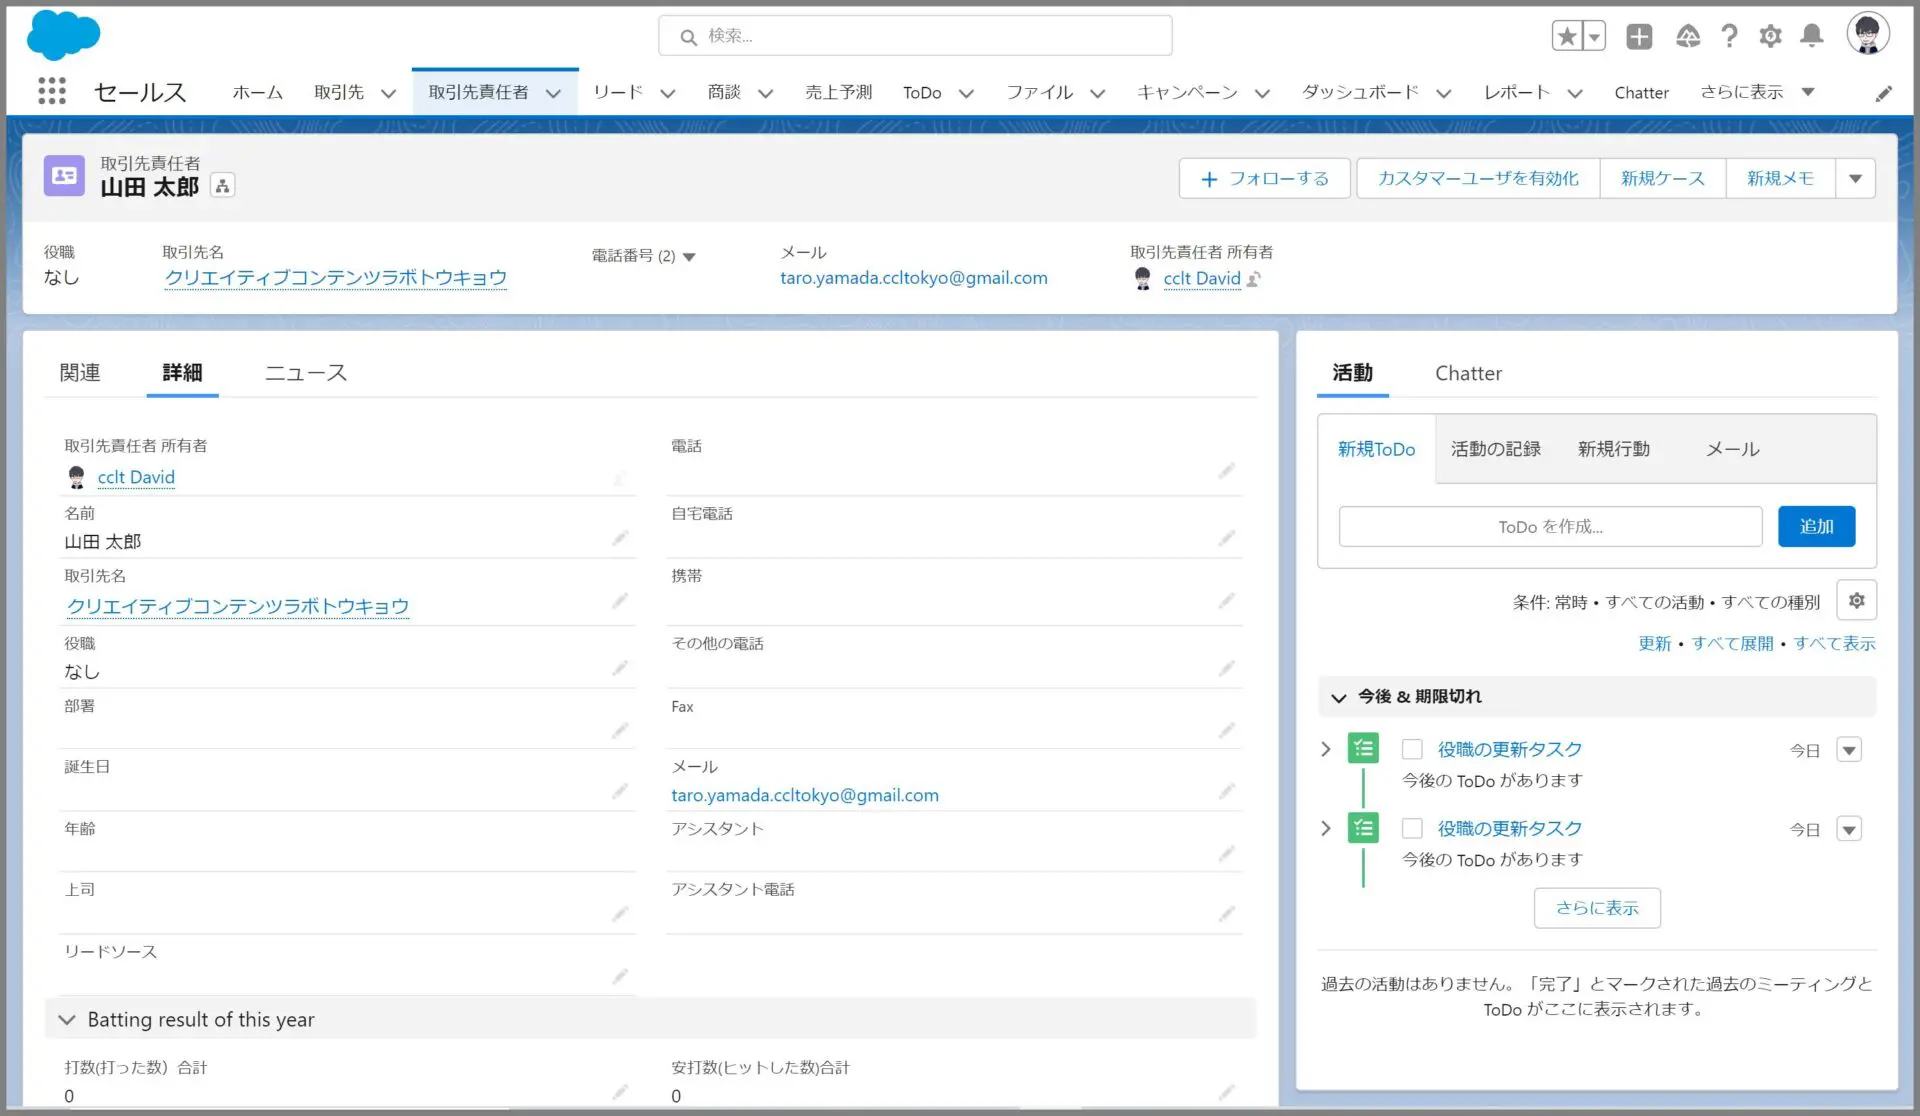
Task: Check the second 役職の更新タスク checkbox
Action: [x=1412, y=828]
